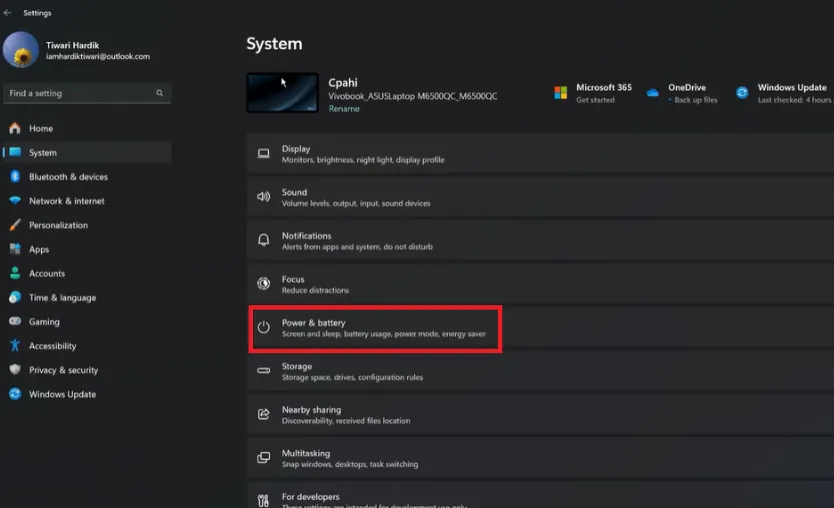Open Privacy & security page
This screenshot has width=834, height=508.
63,370
